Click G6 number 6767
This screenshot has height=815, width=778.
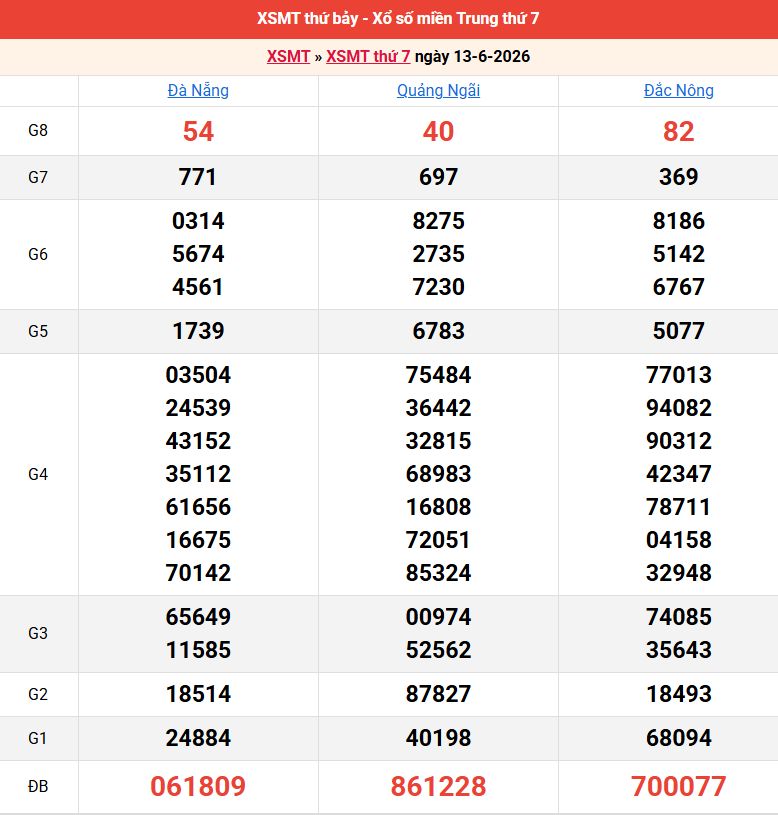pos(679,287)
